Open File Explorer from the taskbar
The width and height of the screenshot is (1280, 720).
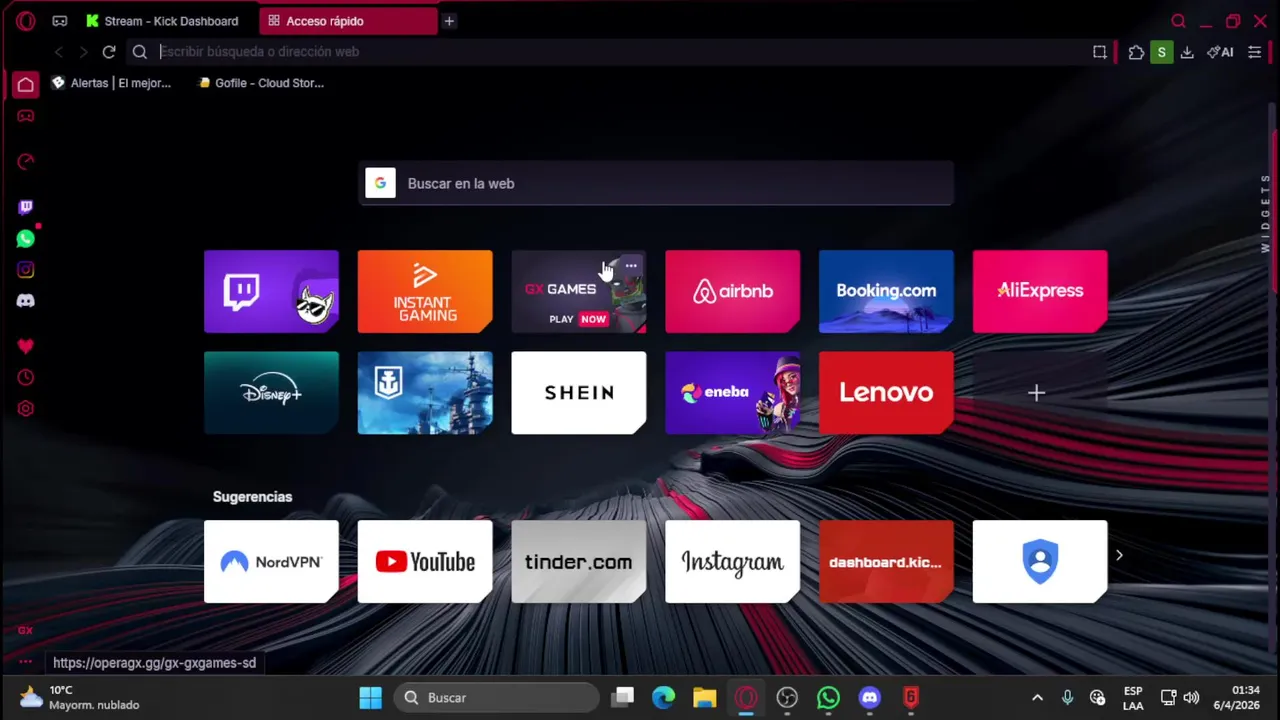[705, 698]
